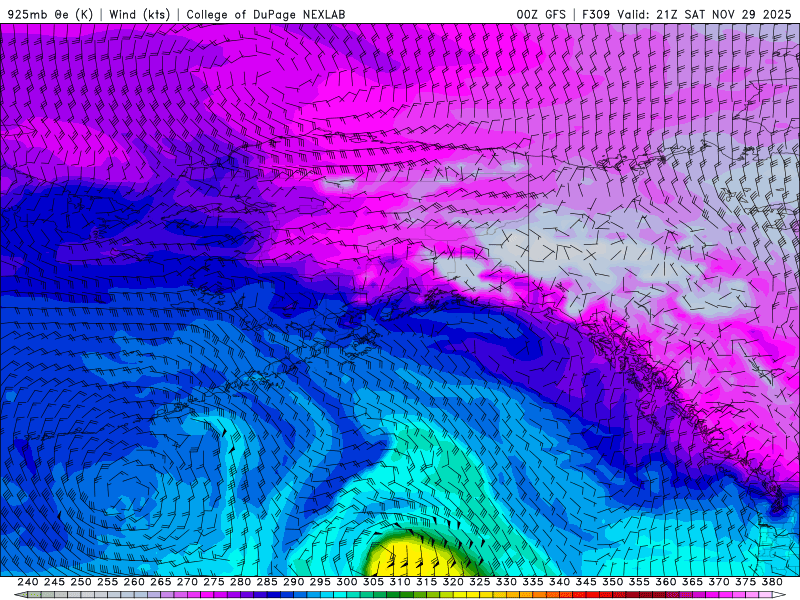Click the 275 legend number
The height and width of the screenshot is (600, 800).
(x=214, y=582)
